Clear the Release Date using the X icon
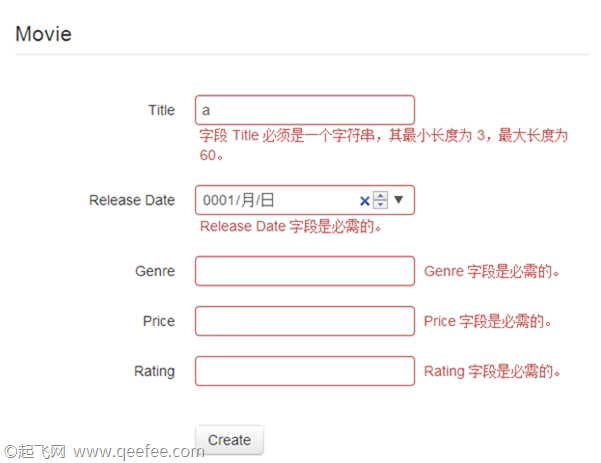 365,200
